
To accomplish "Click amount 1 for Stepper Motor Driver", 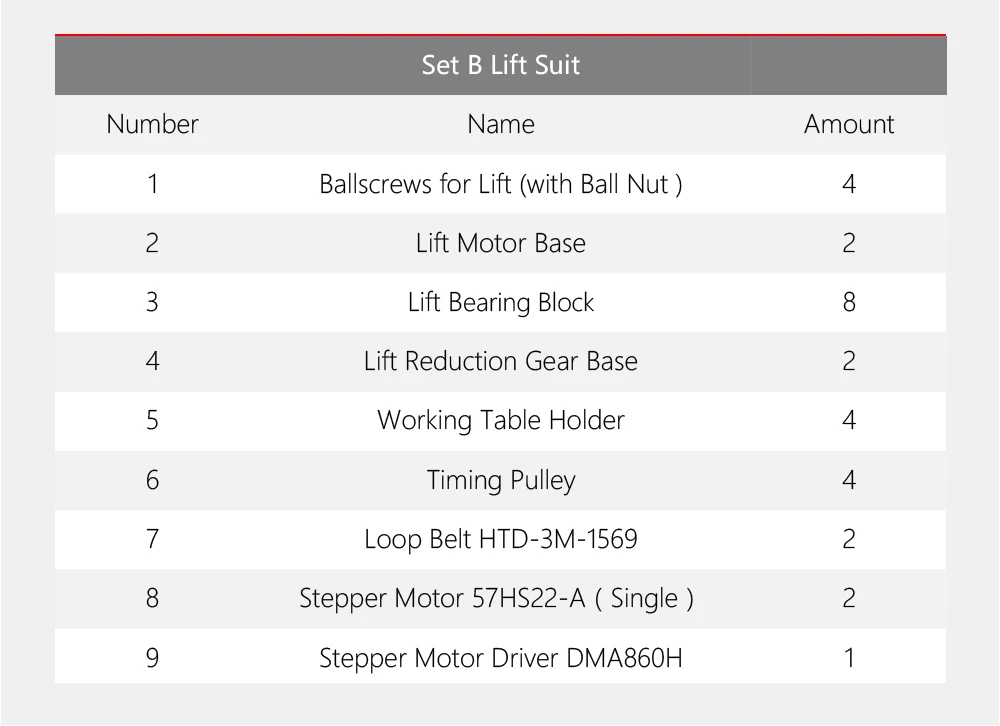I will click(849, 658).
